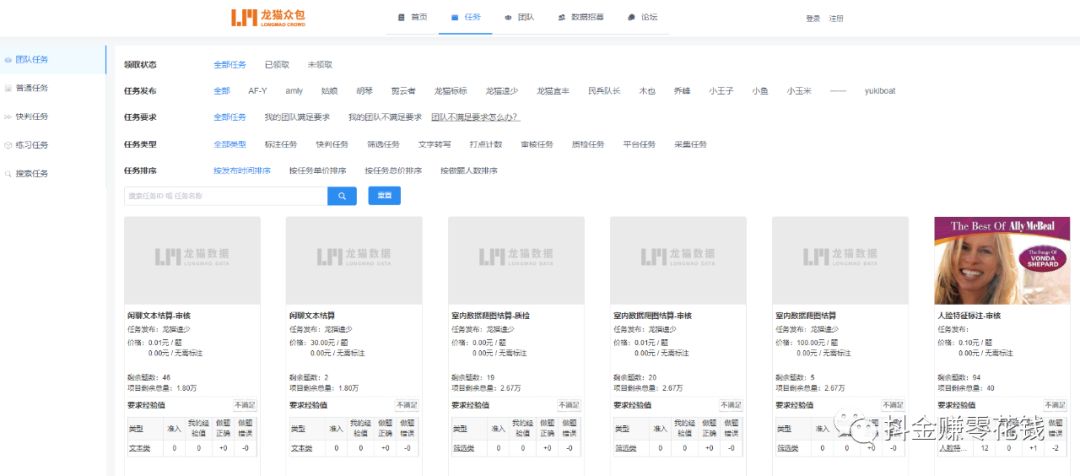Image resolution: width=1080 pixels, height=476 pixels.
Task: Select 我的团队不满足要求 filter
Action: 385,117
